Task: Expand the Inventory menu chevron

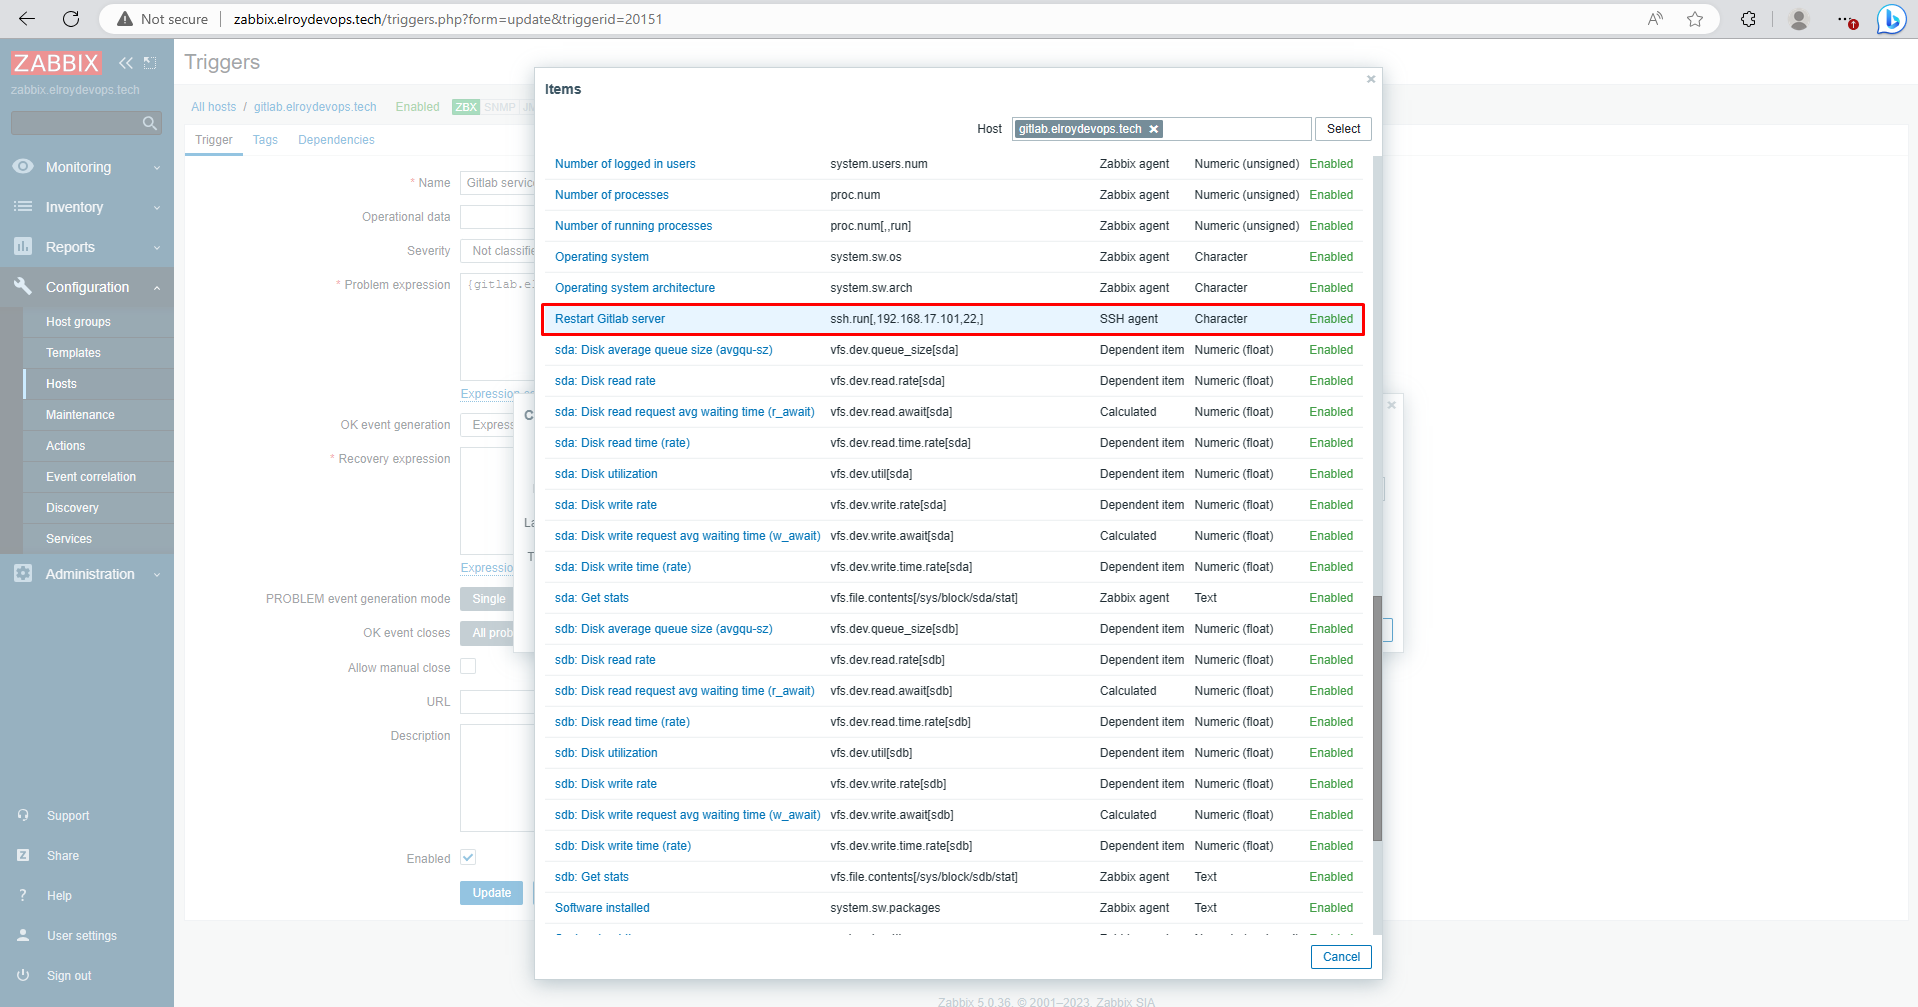Action: pos(157,208)
